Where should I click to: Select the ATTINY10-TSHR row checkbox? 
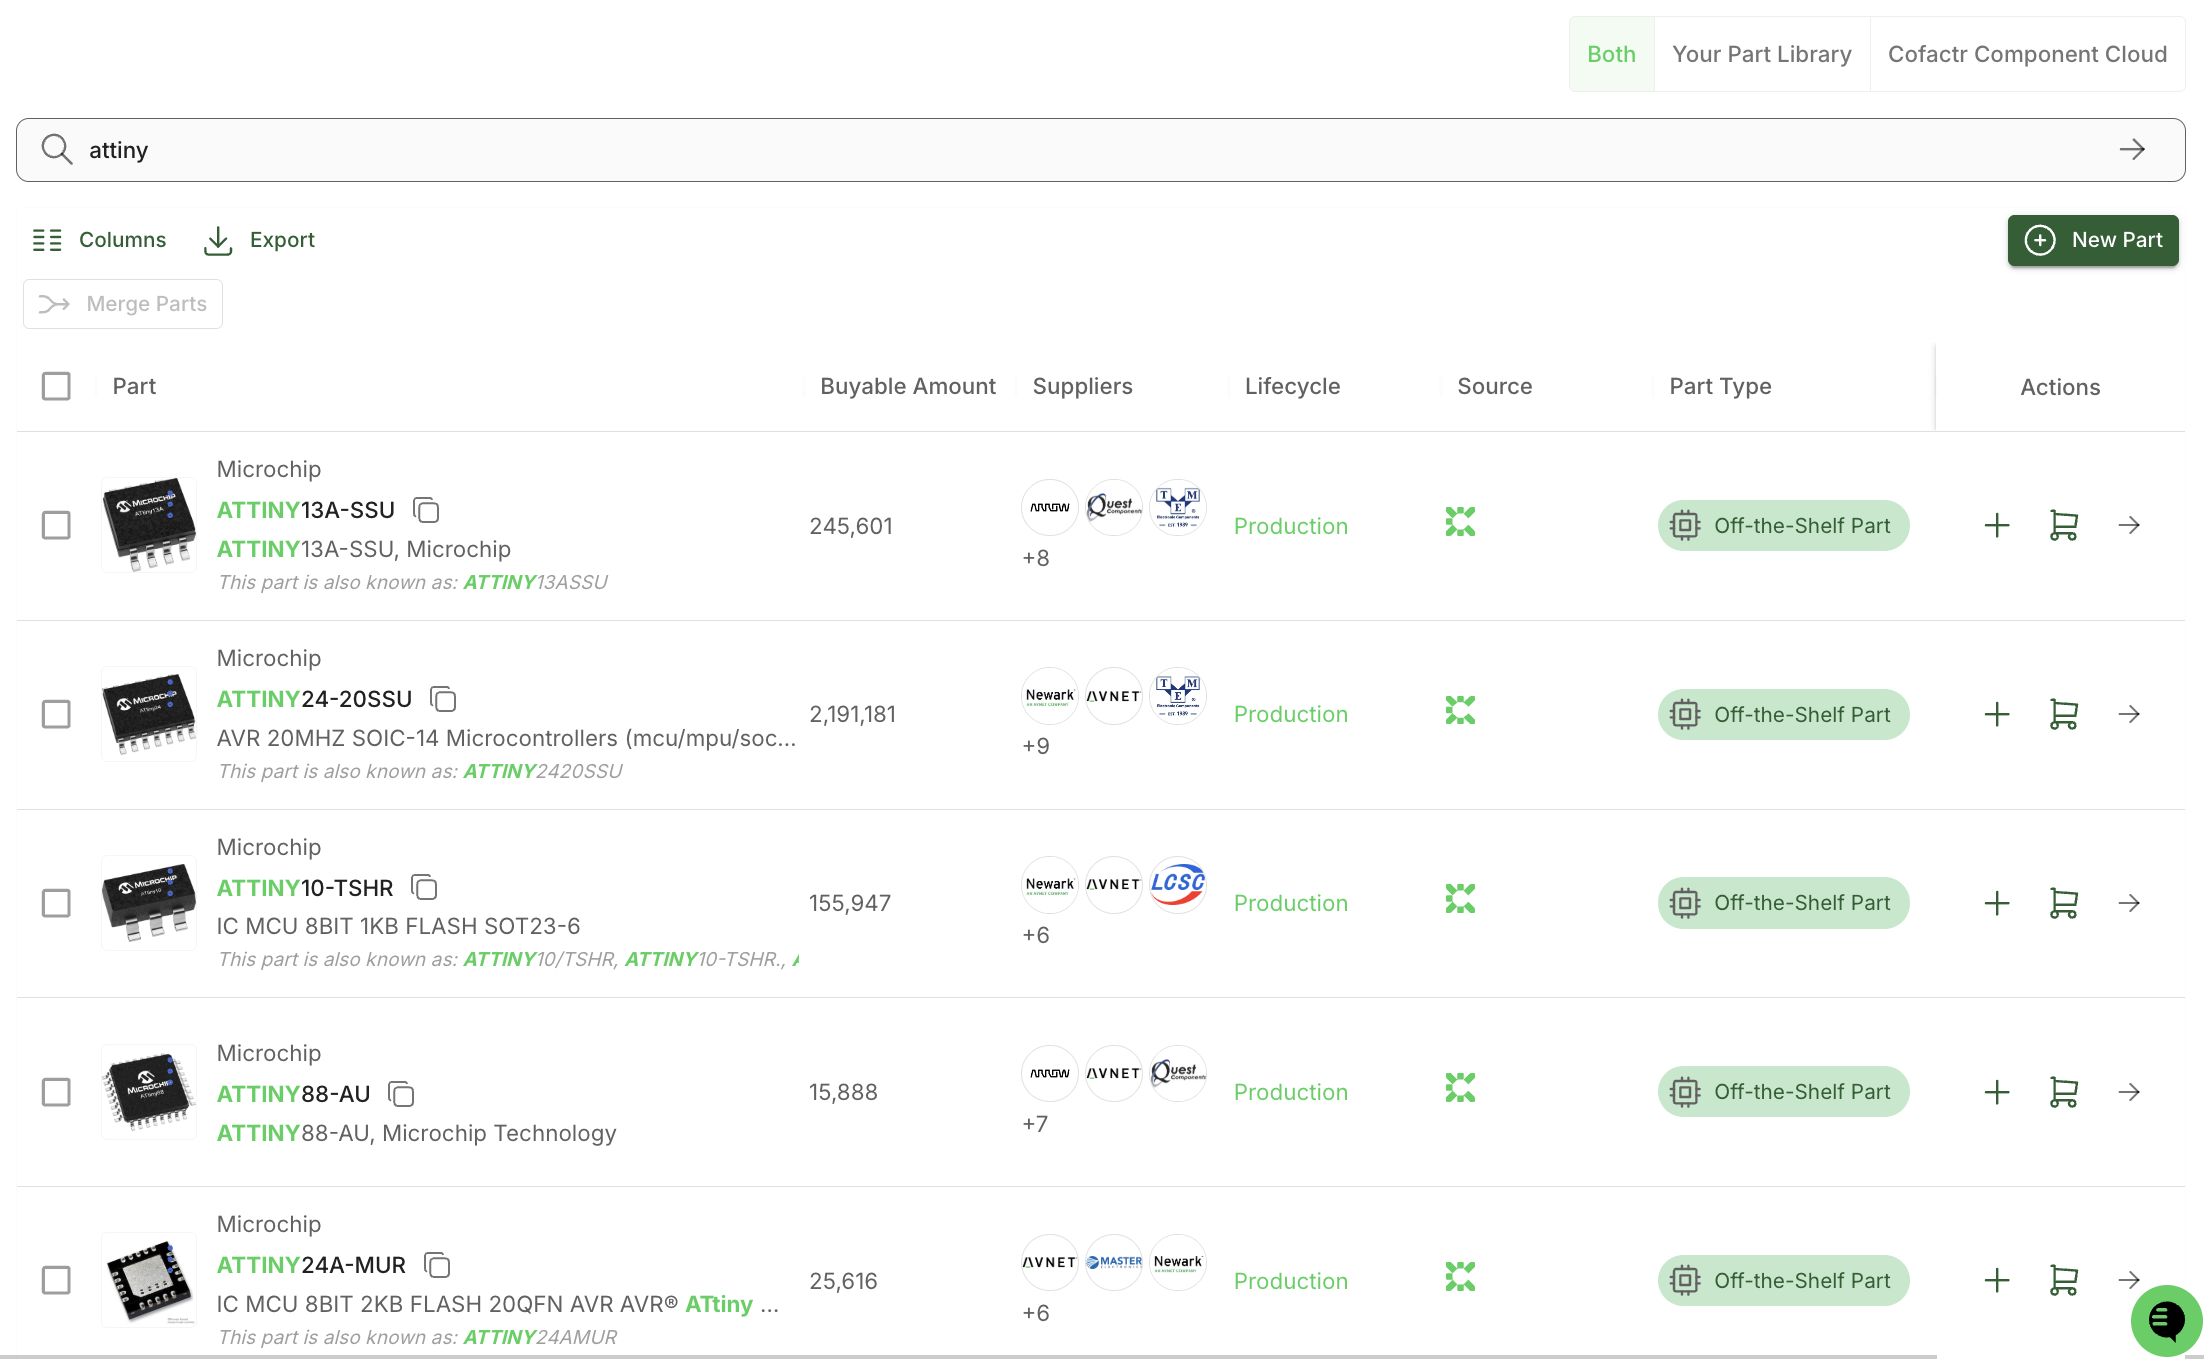(x=56, y=903)
